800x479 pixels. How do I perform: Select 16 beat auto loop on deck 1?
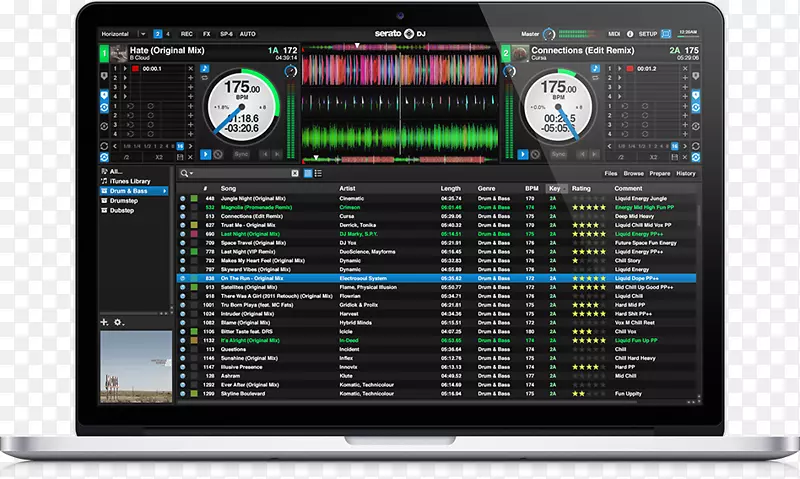coord(180,146)
